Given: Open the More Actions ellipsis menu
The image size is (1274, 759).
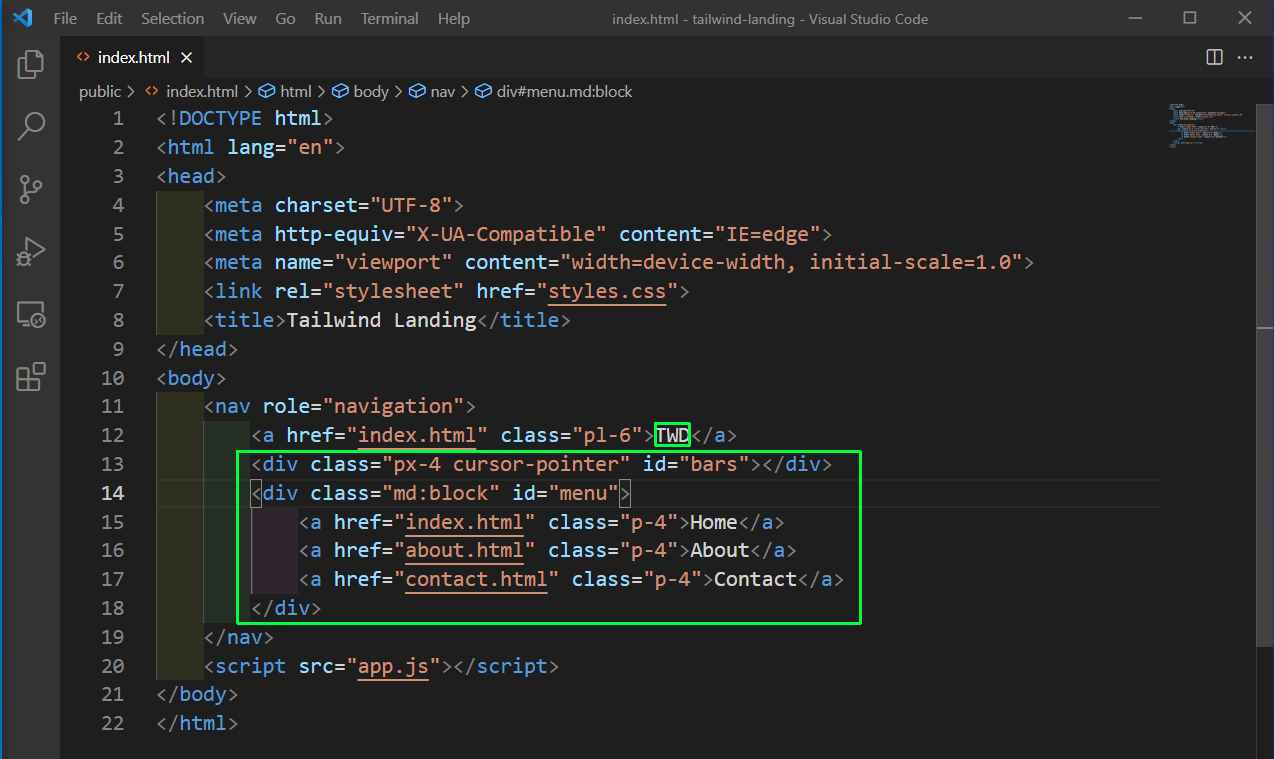Looking at the screenshot, I should coord(1245,57).
